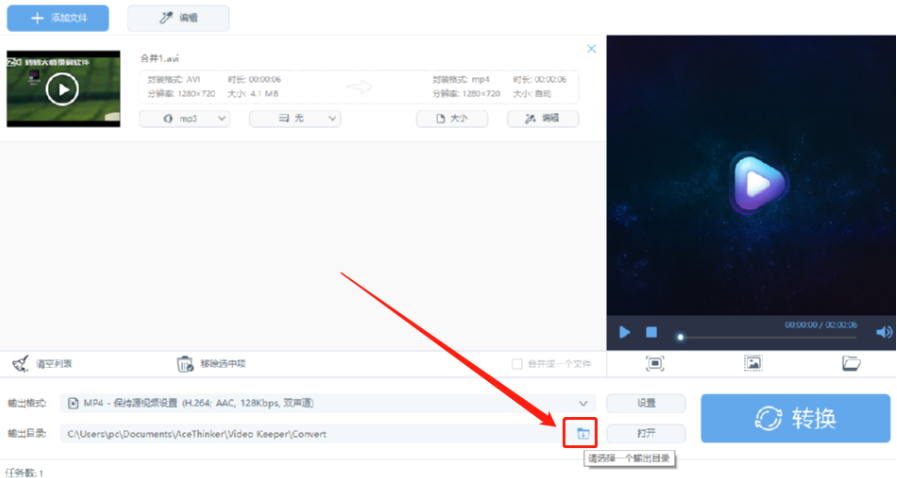
Task: Open the snapshot folder icon
Action: [x=851, y=363]
